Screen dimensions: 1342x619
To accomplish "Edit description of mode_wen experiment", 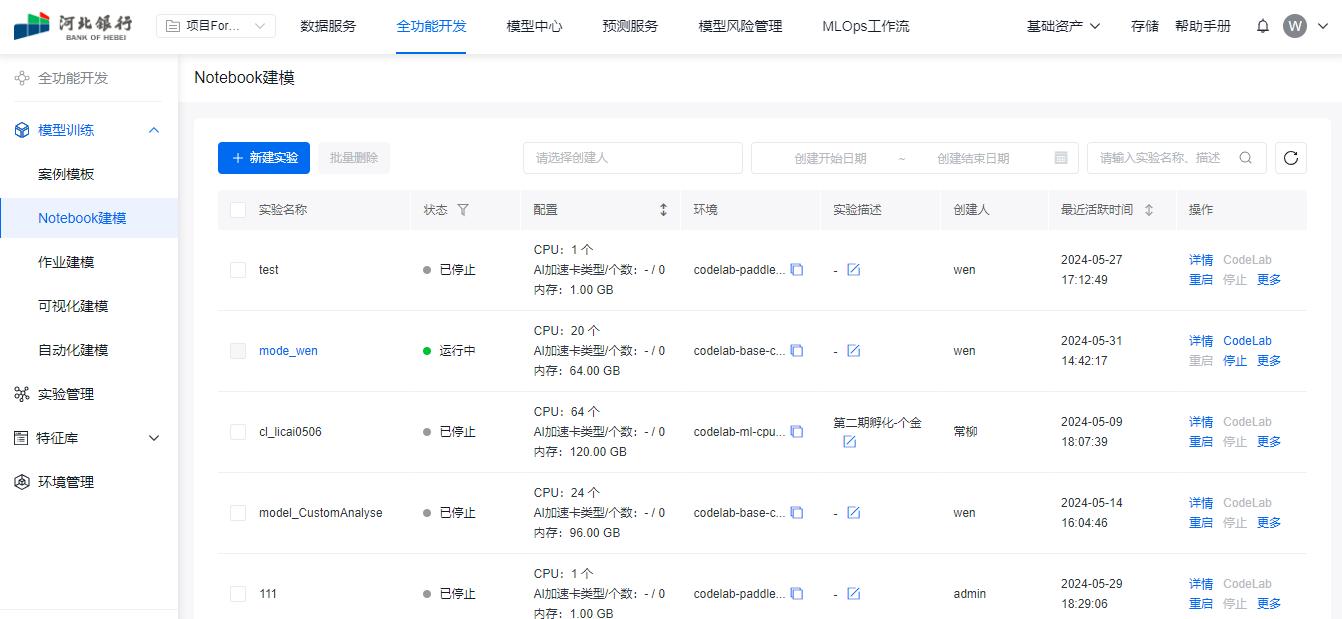I will click(x=854, y=351).
